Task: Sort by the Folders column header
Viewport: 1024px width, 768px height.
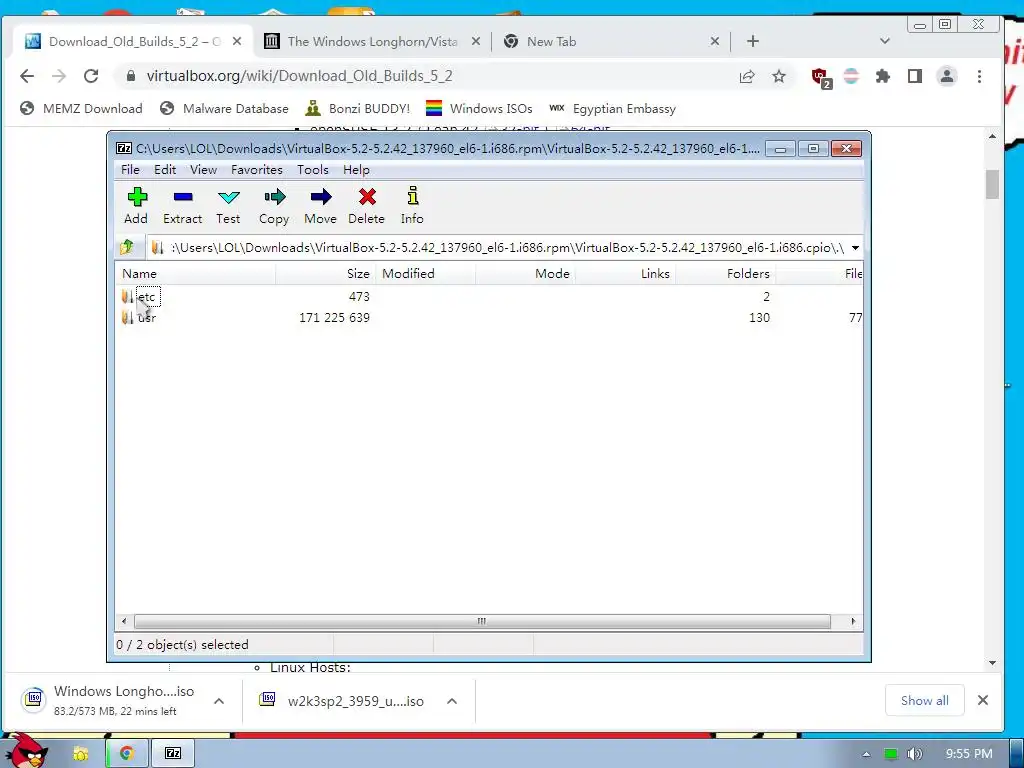Action: pyautogui.click(x=725, y=274)
